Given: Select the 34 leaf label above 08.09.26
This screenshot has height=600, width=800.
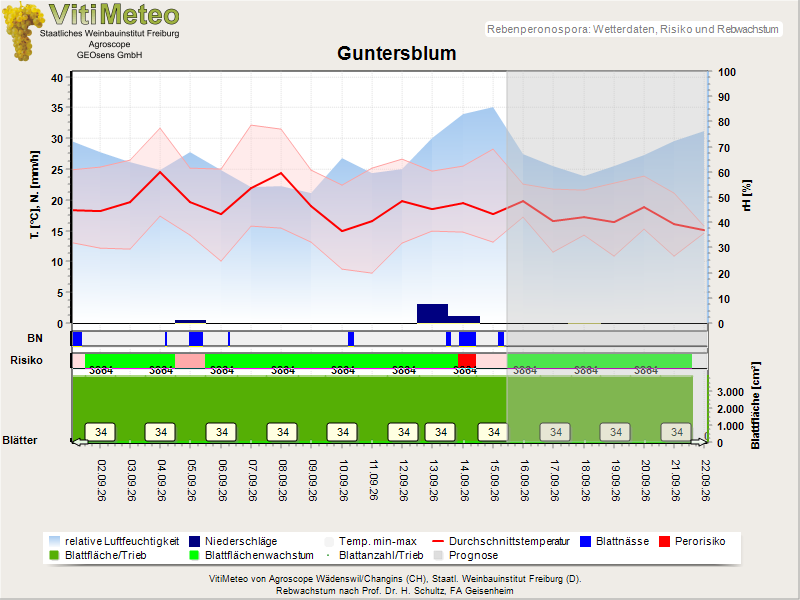Looking at the screenshot, I should coord(282,432).
